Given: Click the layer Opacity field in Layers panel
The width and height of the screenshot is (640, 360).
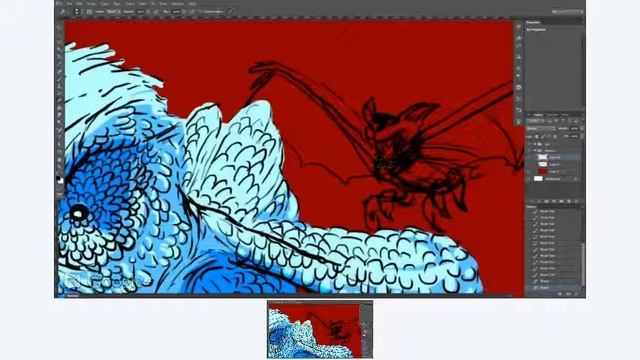Looking at the screenshot, I should point(573,129).
